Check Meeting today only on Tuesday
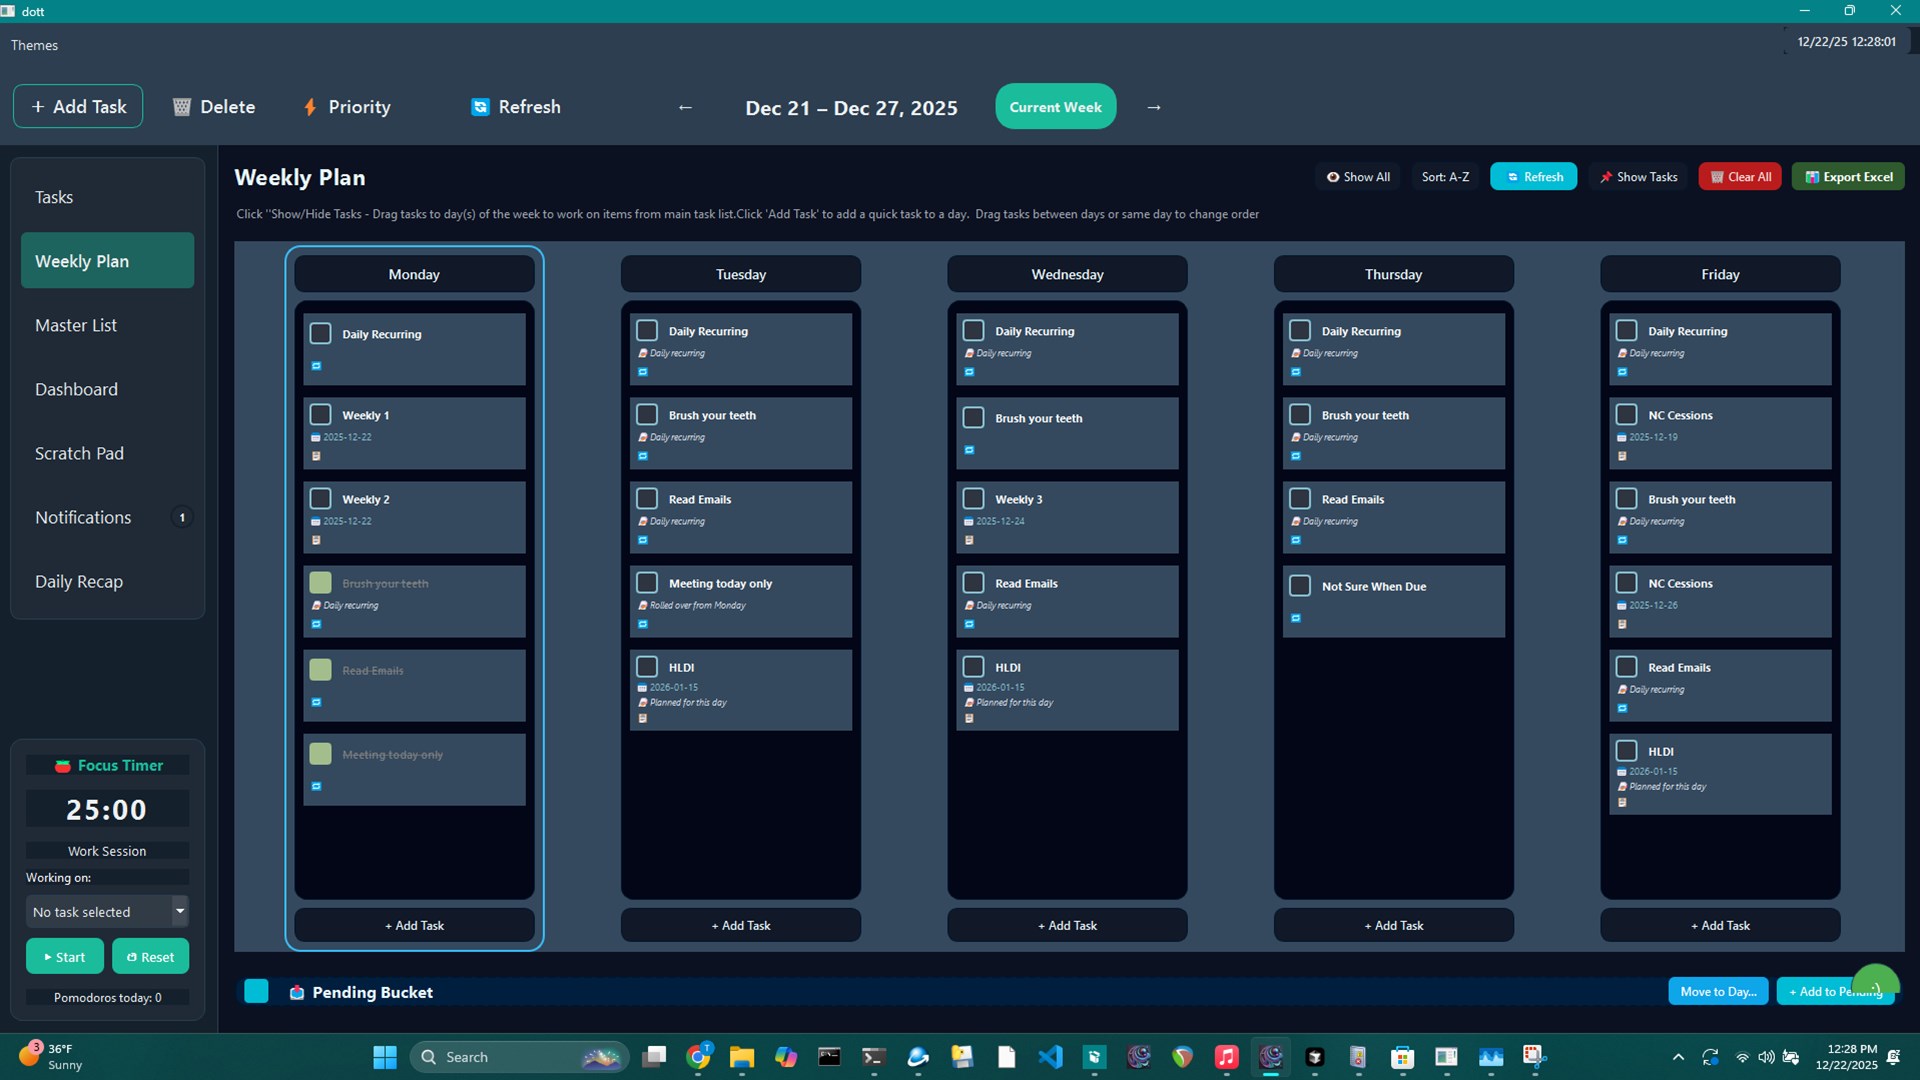The height and width of the screenshot is (1080, 1920). 647,582
